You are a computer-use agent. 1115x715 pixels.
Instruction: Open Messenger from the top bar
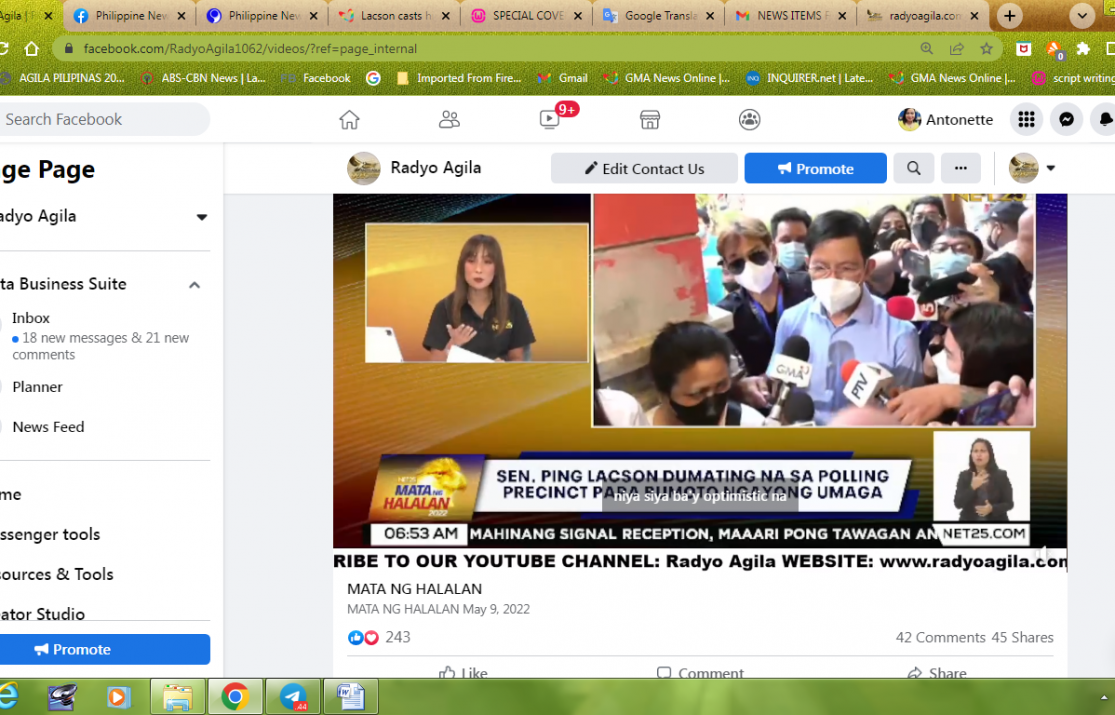1067,120
